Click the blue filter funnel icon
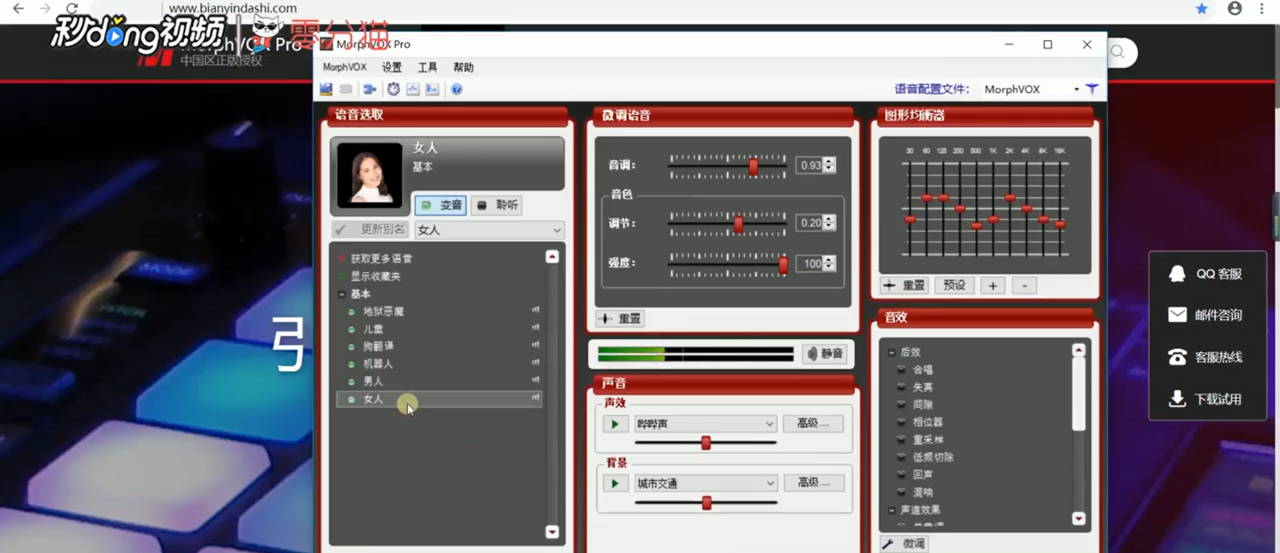1280x553 pixels. 1092,89
